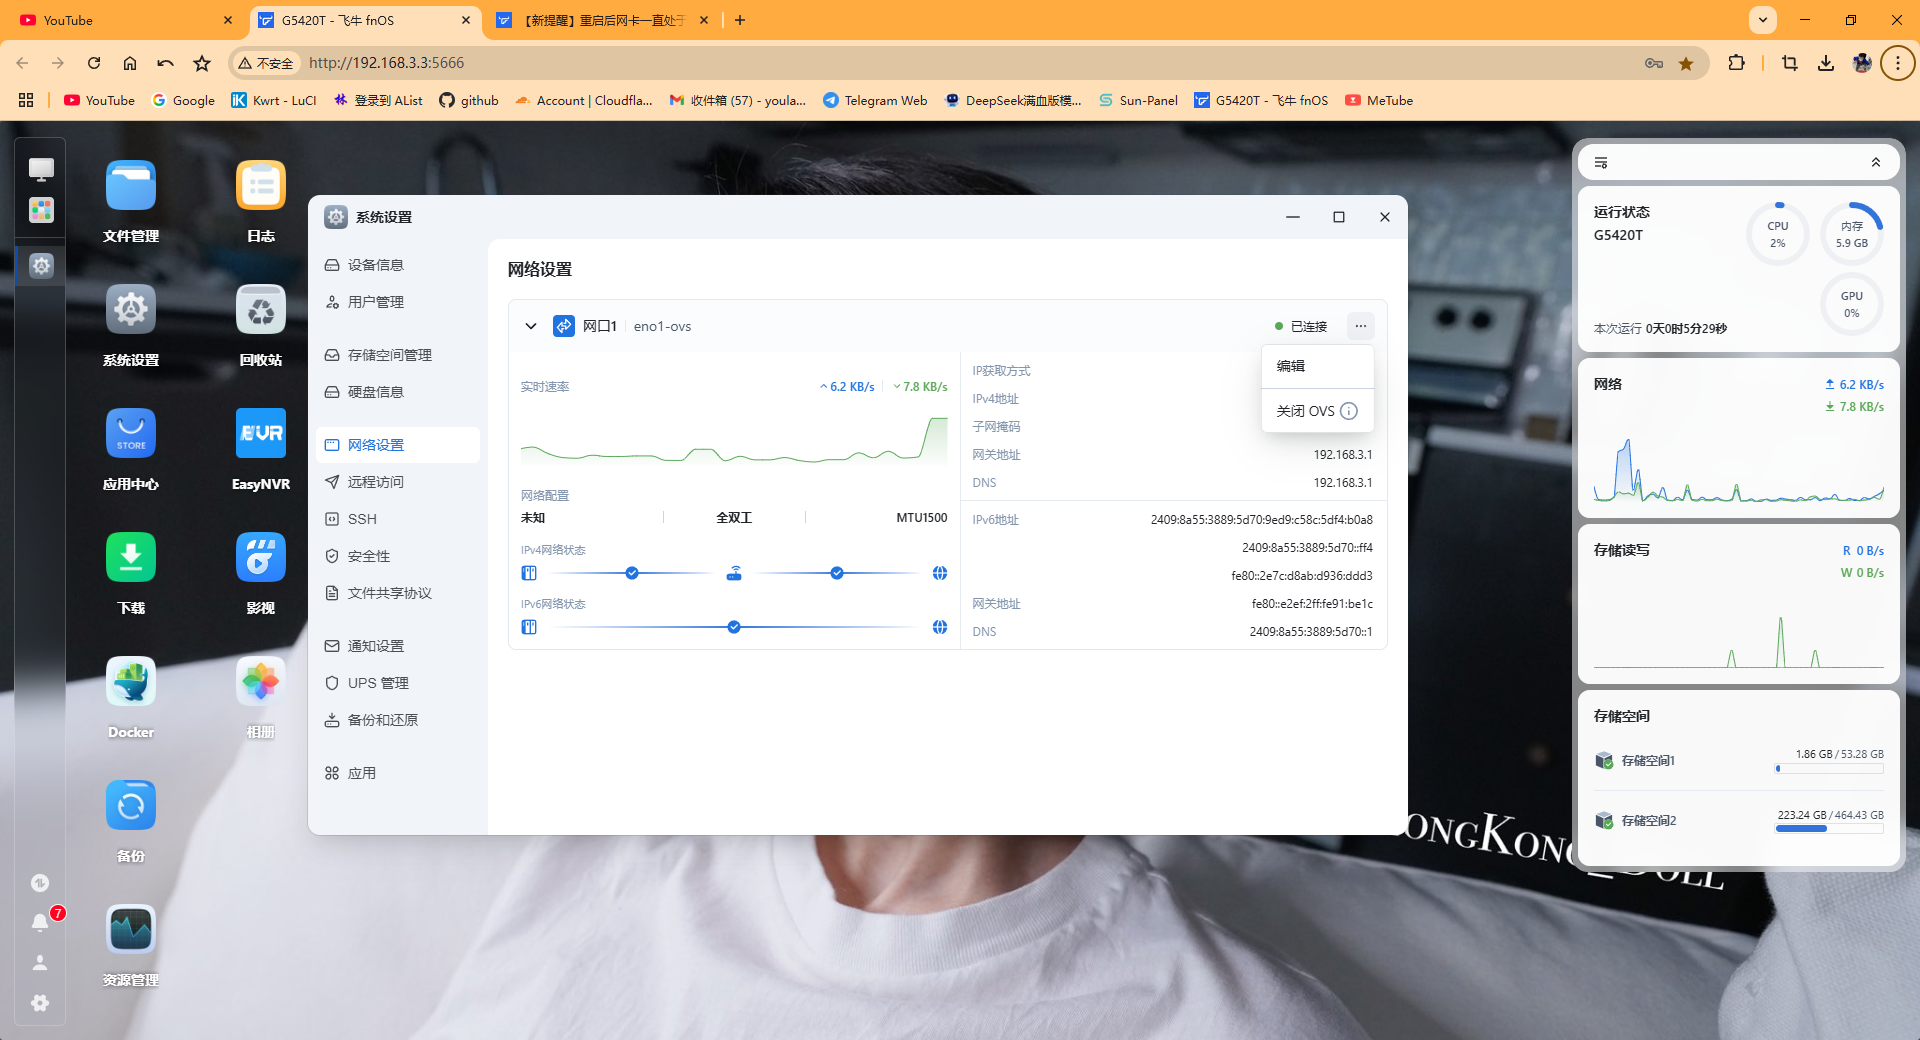Reload the current browser page

coord(94,63)
